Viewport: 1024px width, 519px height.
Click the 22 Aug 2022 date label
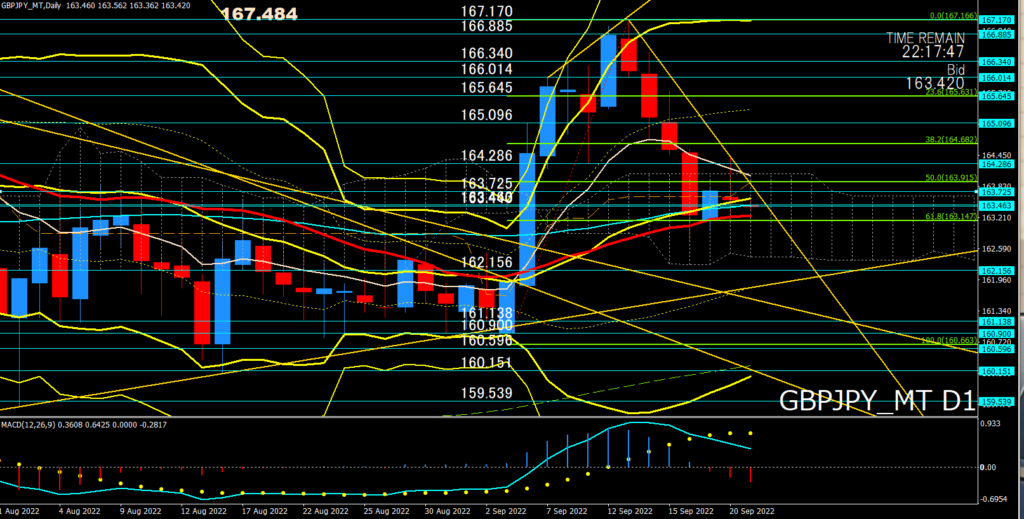pyautogui.click(x=325, y=511)
